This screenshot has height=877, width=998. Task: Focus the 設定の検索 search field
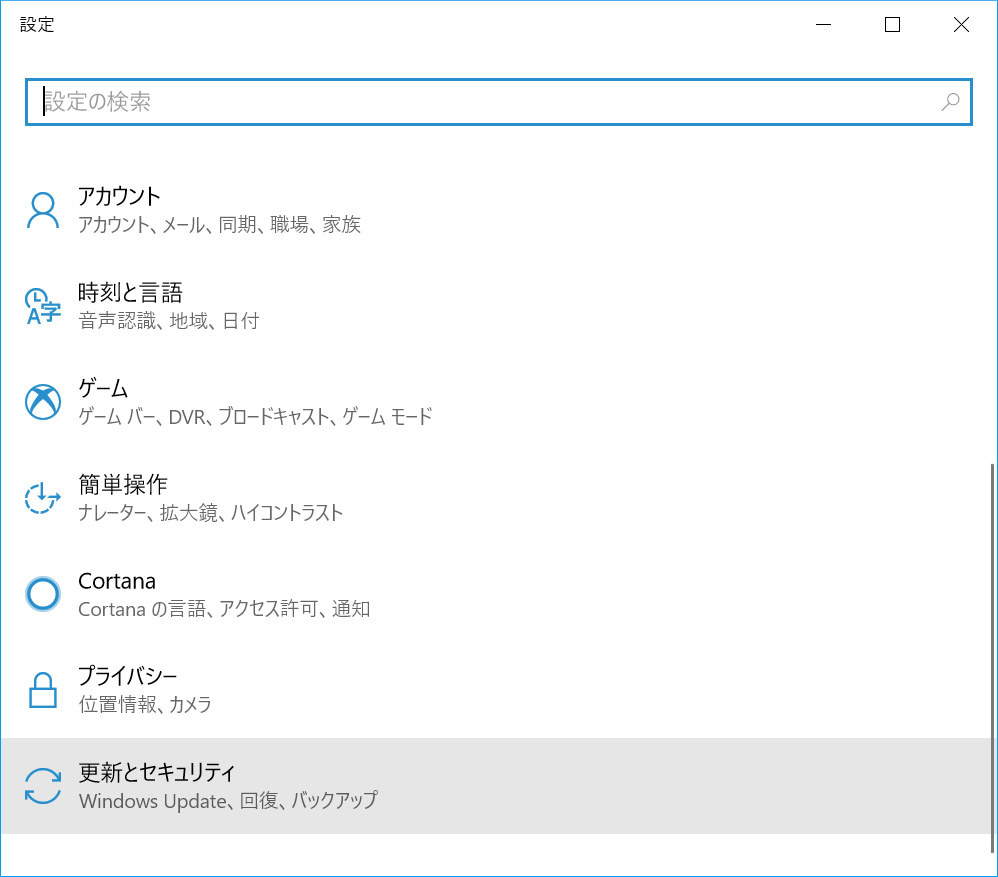tap(498, 102)
